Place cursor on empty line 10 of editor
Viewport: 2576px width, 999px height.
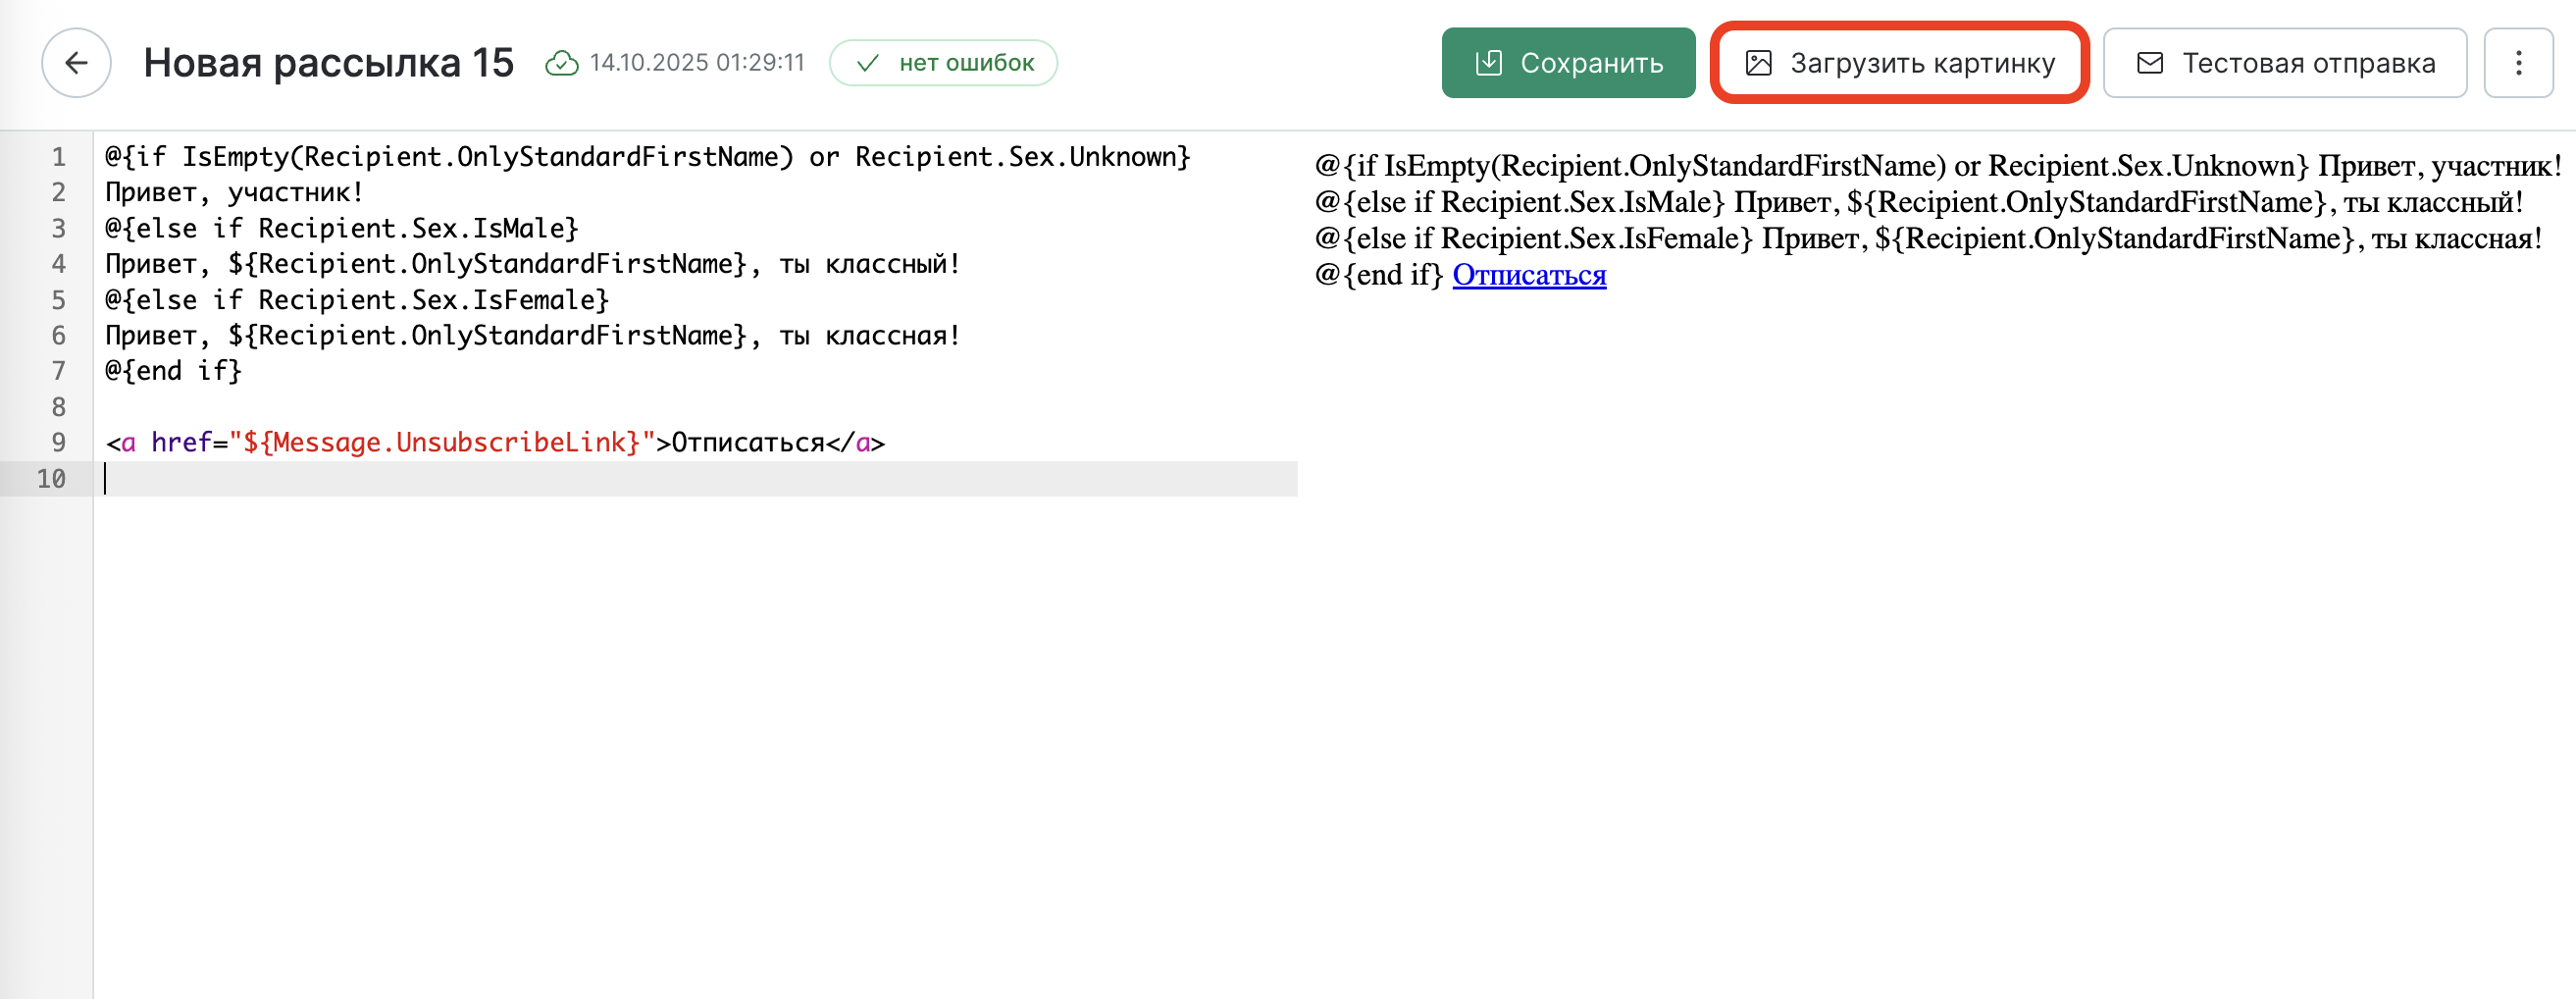(600, 479)
